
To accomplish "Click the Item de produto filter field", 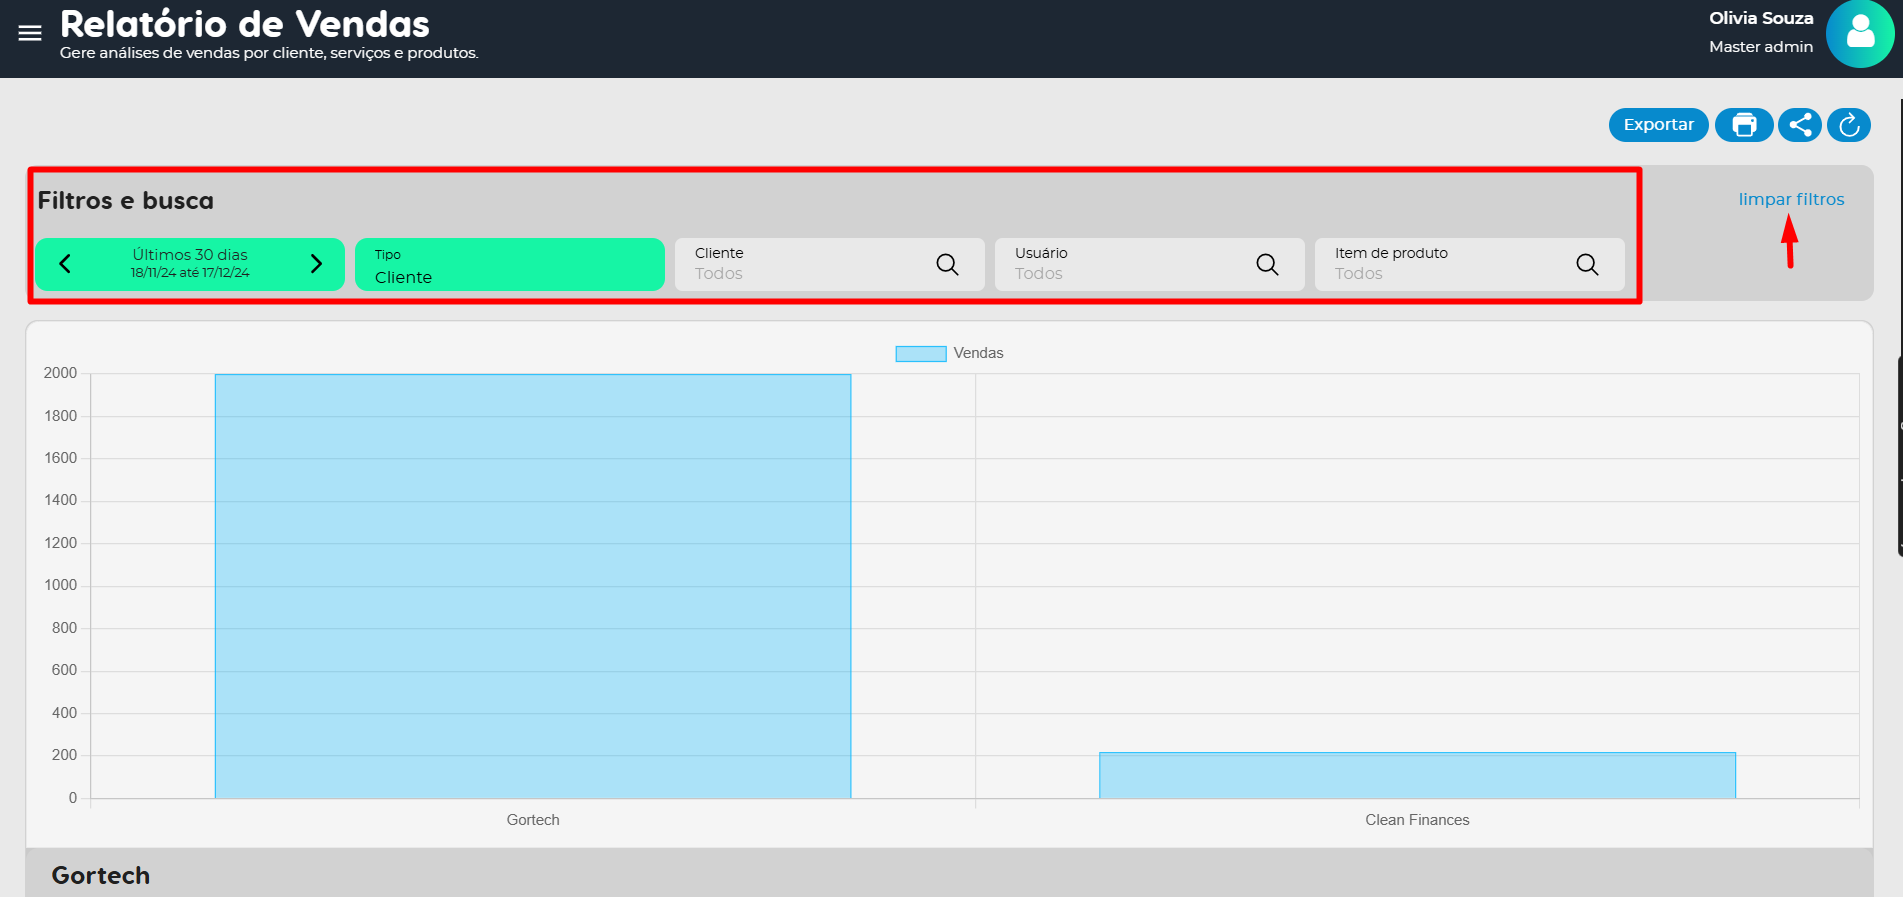I will (1440, 265).
